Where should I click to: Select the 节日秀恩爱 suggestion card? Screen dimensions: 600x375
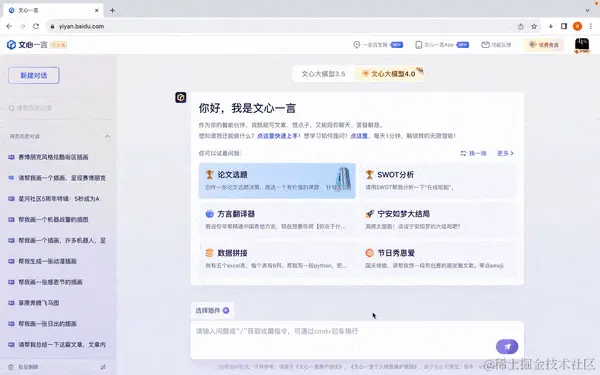tap(437, 259)
